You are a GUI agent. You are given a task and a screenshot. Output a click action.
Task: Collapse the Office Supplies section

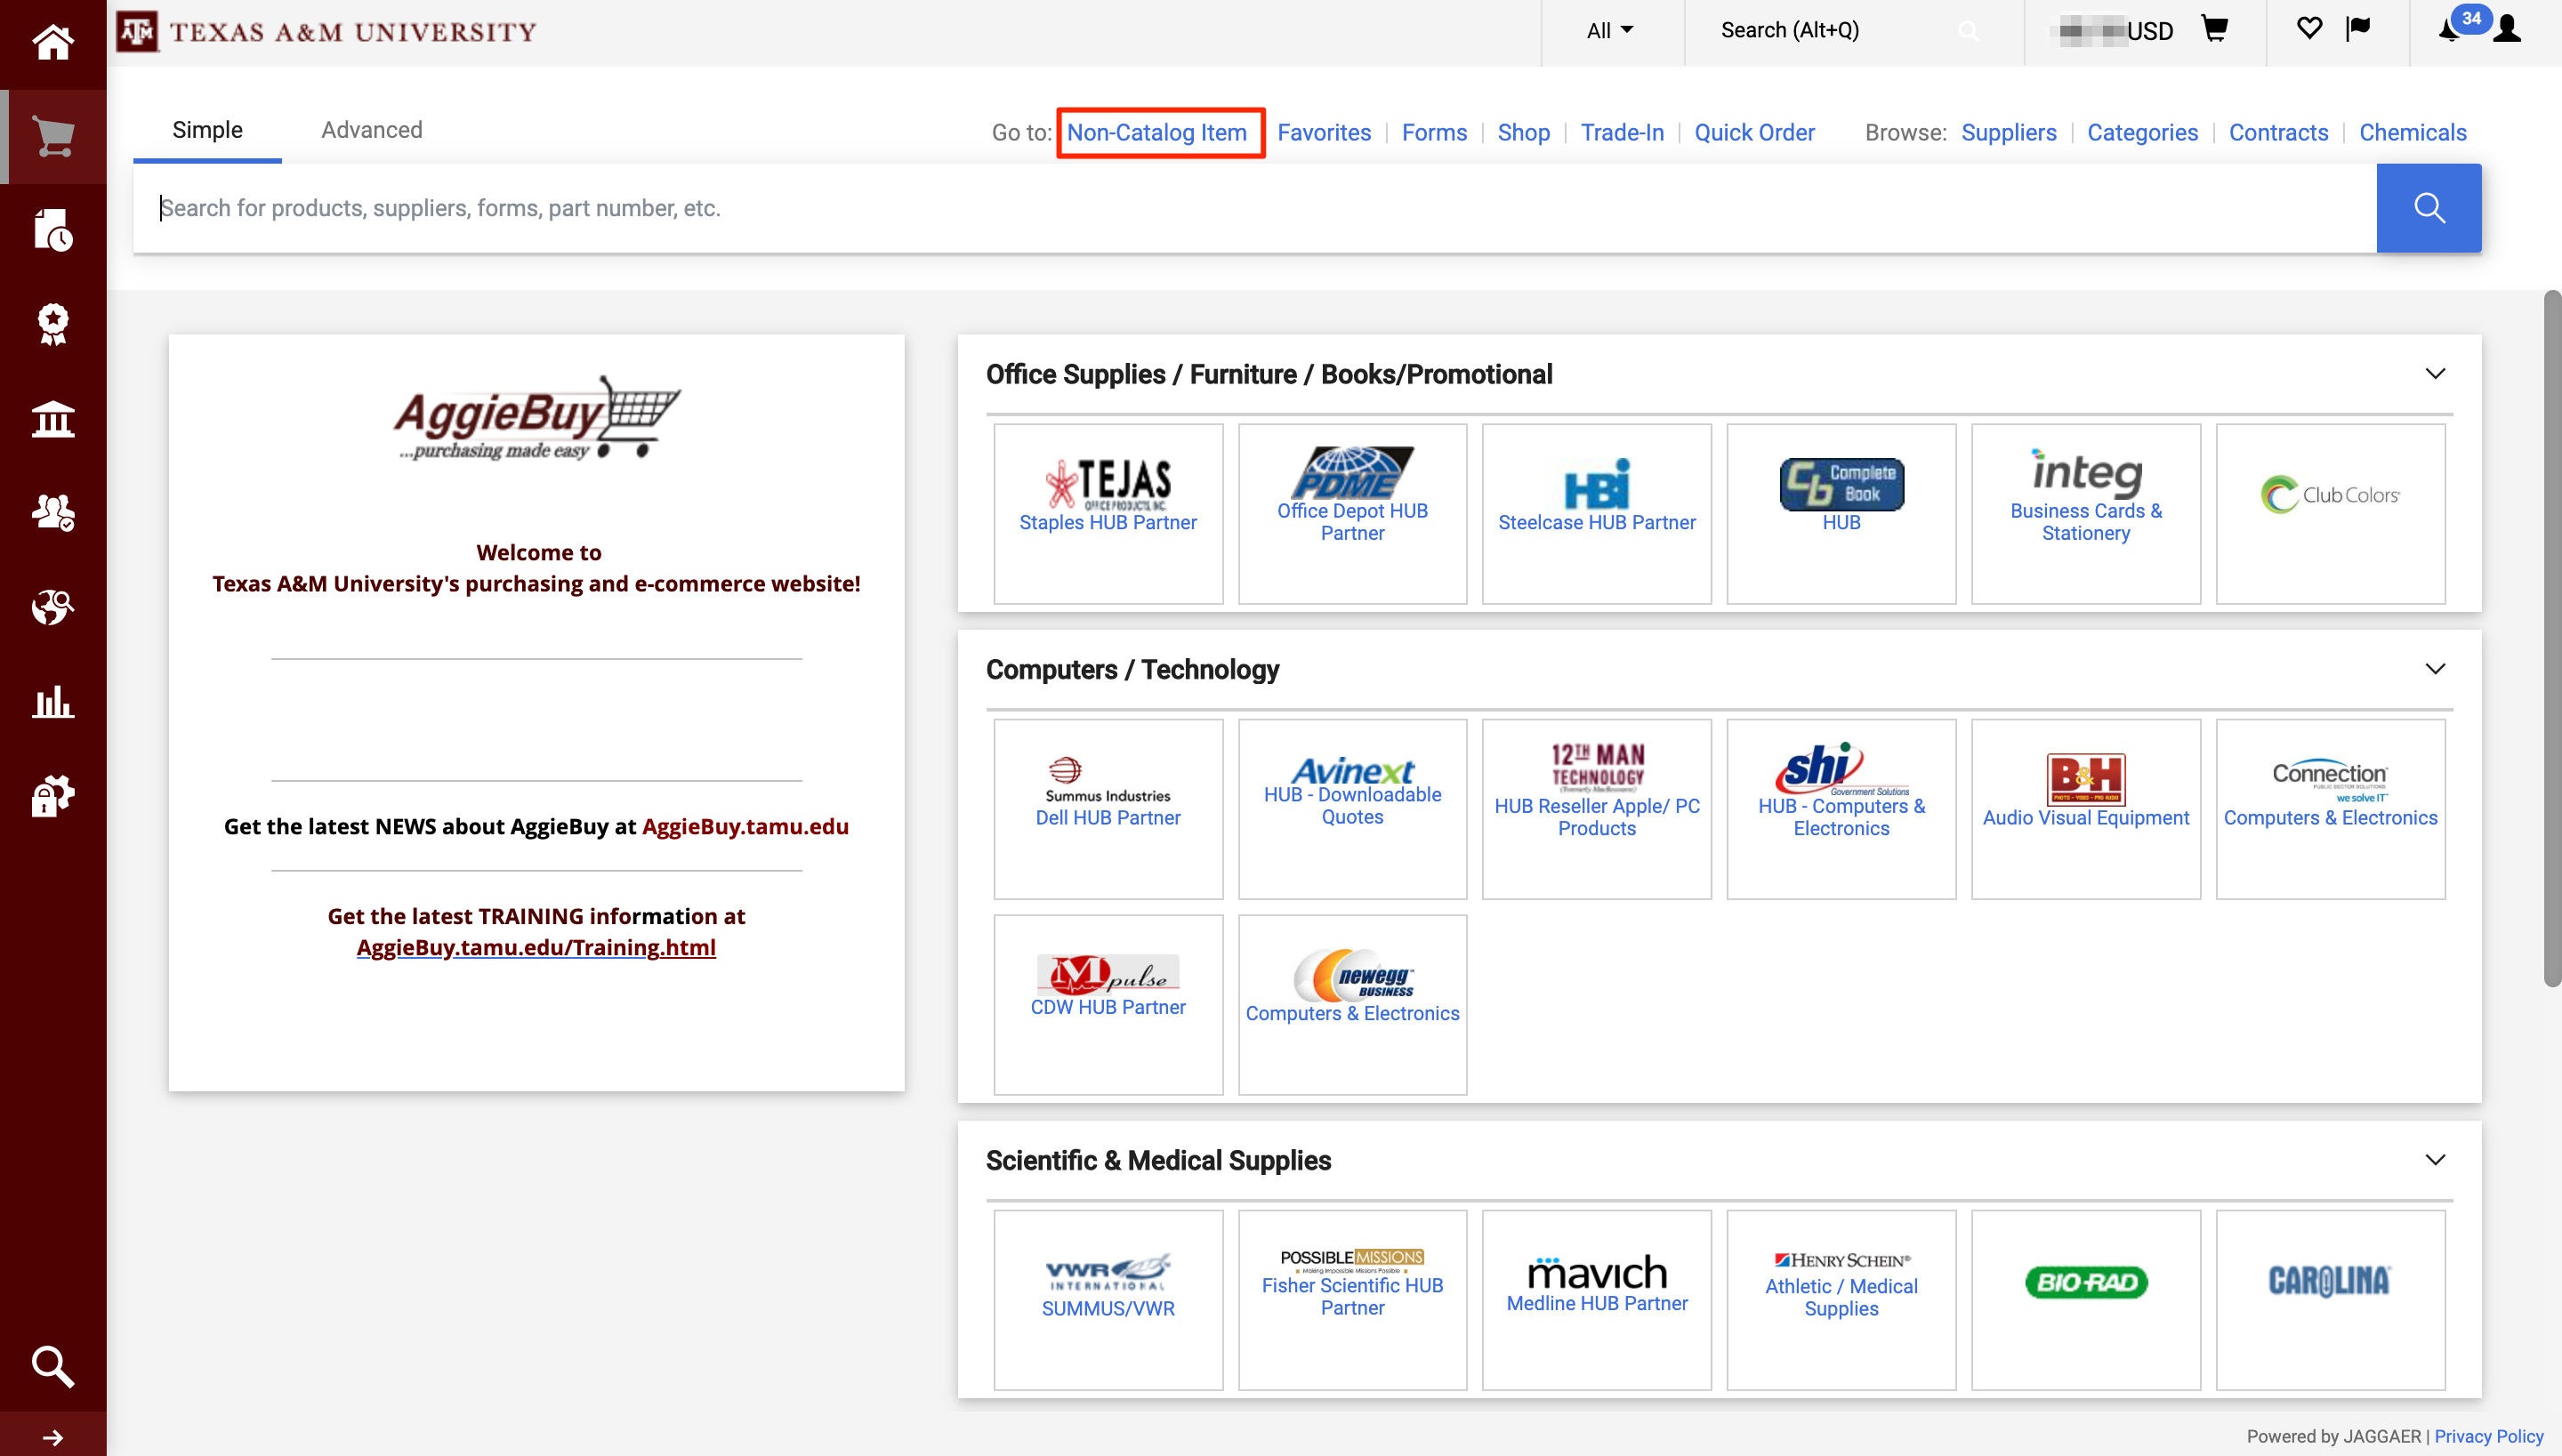(2434, 373)
